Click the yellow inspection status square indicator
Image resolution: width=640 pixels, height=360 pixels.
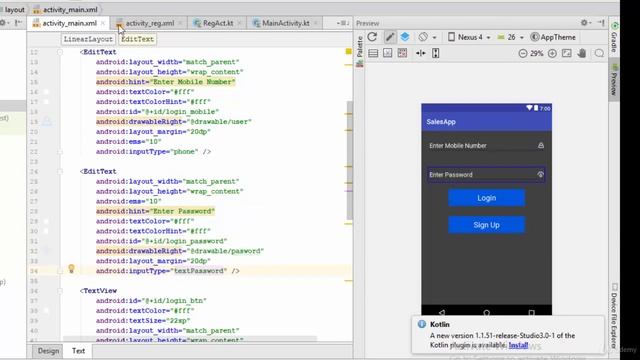click(348, 51)
